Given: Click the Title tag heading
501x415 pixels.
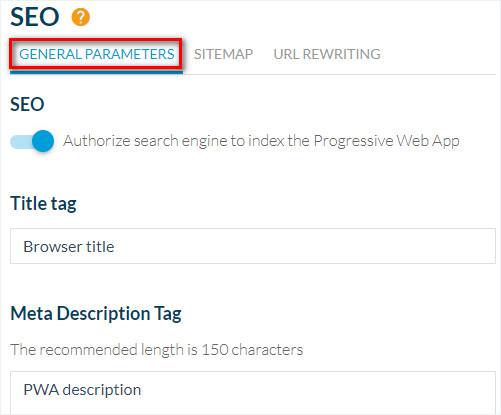Looking at the screenshot, I should pyautogui.click(x=43, y=204).
